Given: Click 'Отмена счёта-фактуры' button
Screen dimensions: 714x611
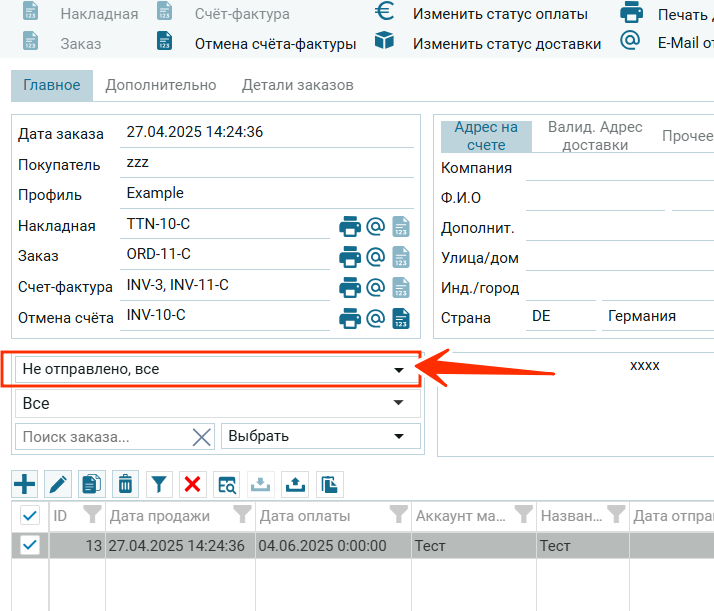Looking at the screenshot, I should coord(275,44).
